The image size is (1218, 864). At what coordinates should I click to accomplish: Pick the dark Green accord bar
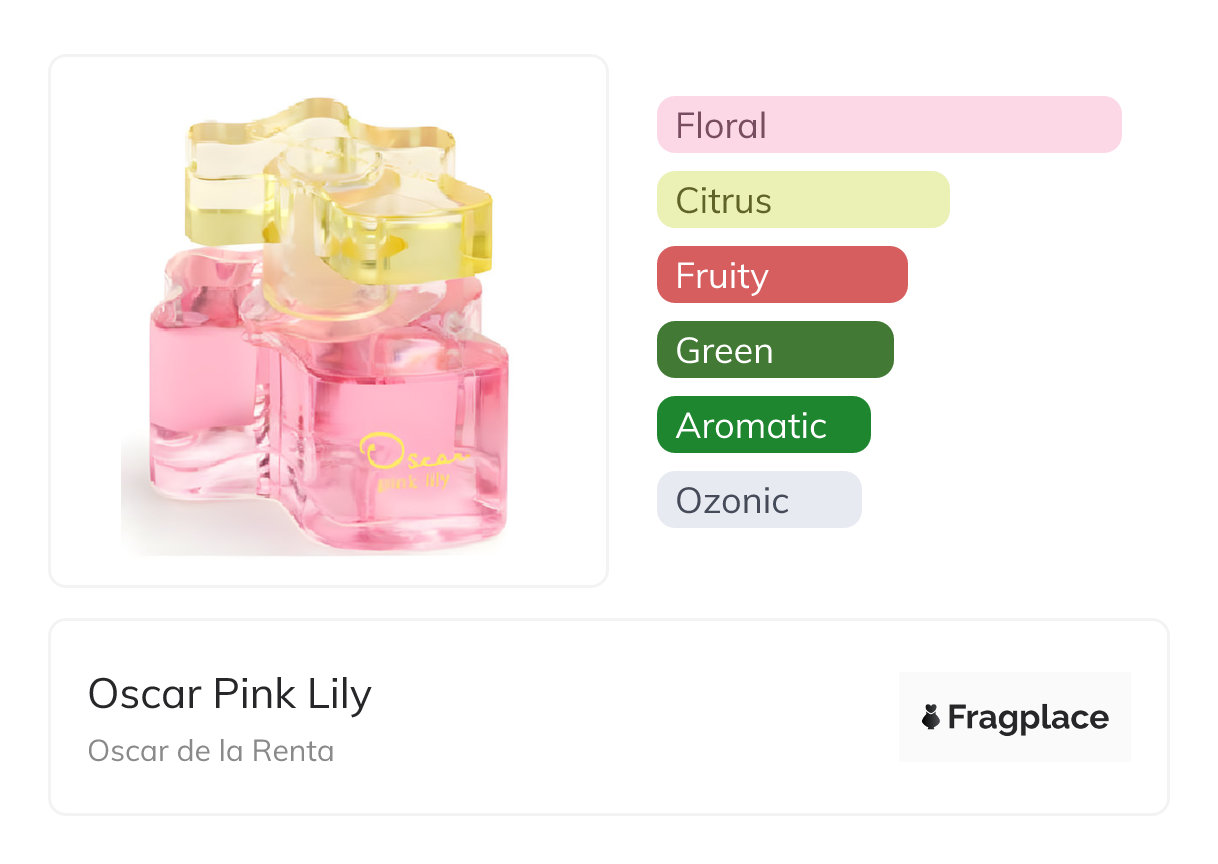pyautogui.click(x=775, y=350)
